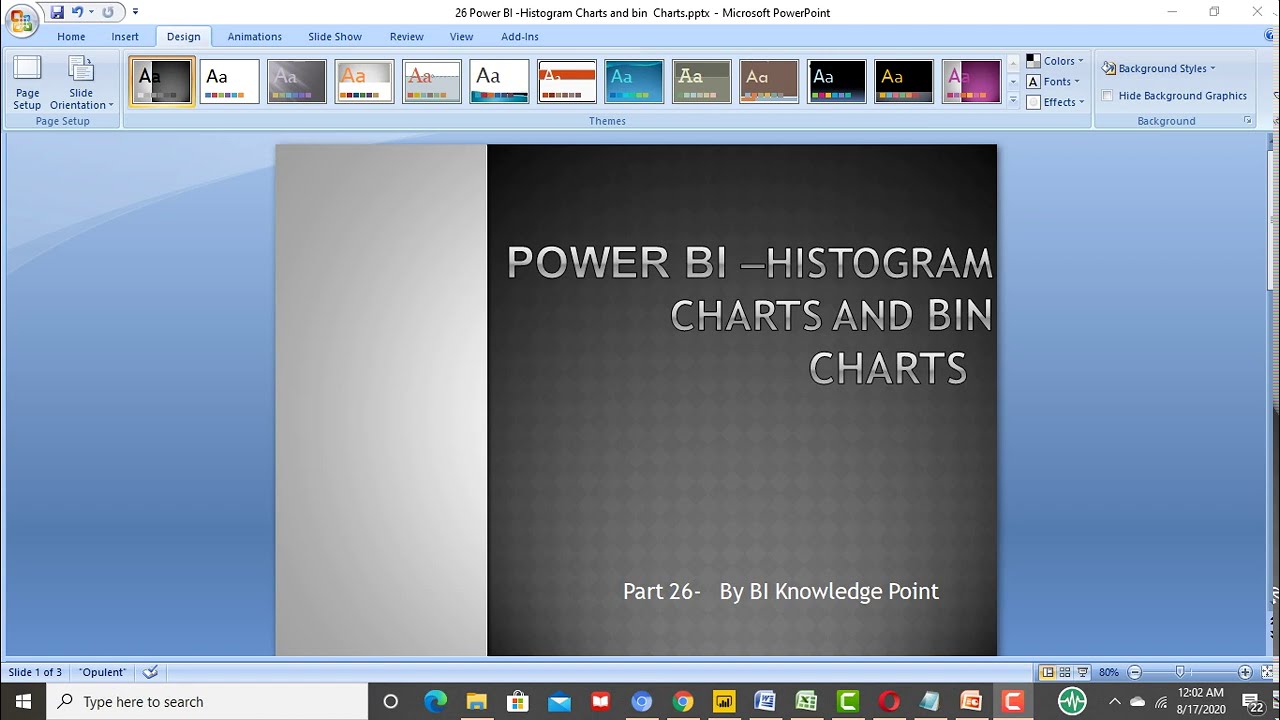Open Microsoft Excel from the taskbar
The width and height of the screenshot is (1280, 720).
point(806,701)
